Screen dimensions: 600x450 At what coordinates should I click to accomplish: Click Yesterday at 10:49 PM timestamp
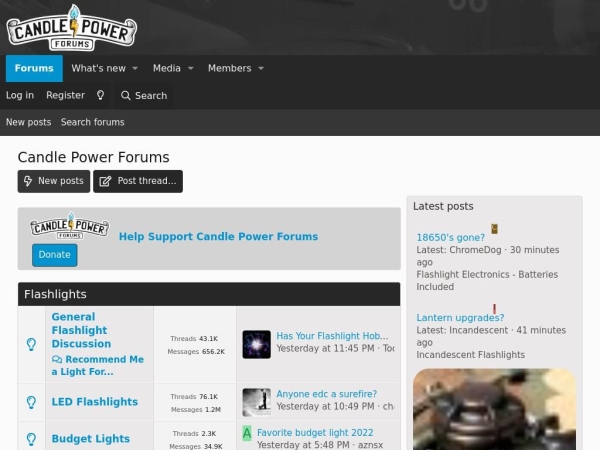coord(325,406)
